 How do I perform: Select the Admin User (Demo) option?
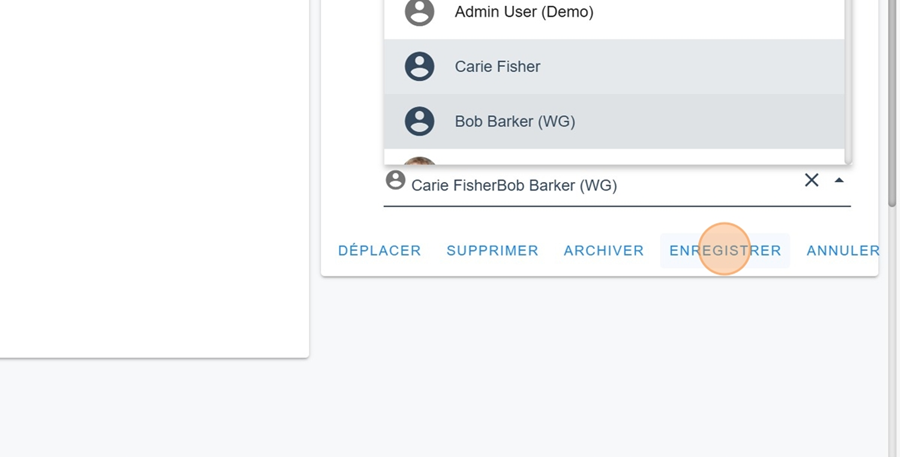614,14
